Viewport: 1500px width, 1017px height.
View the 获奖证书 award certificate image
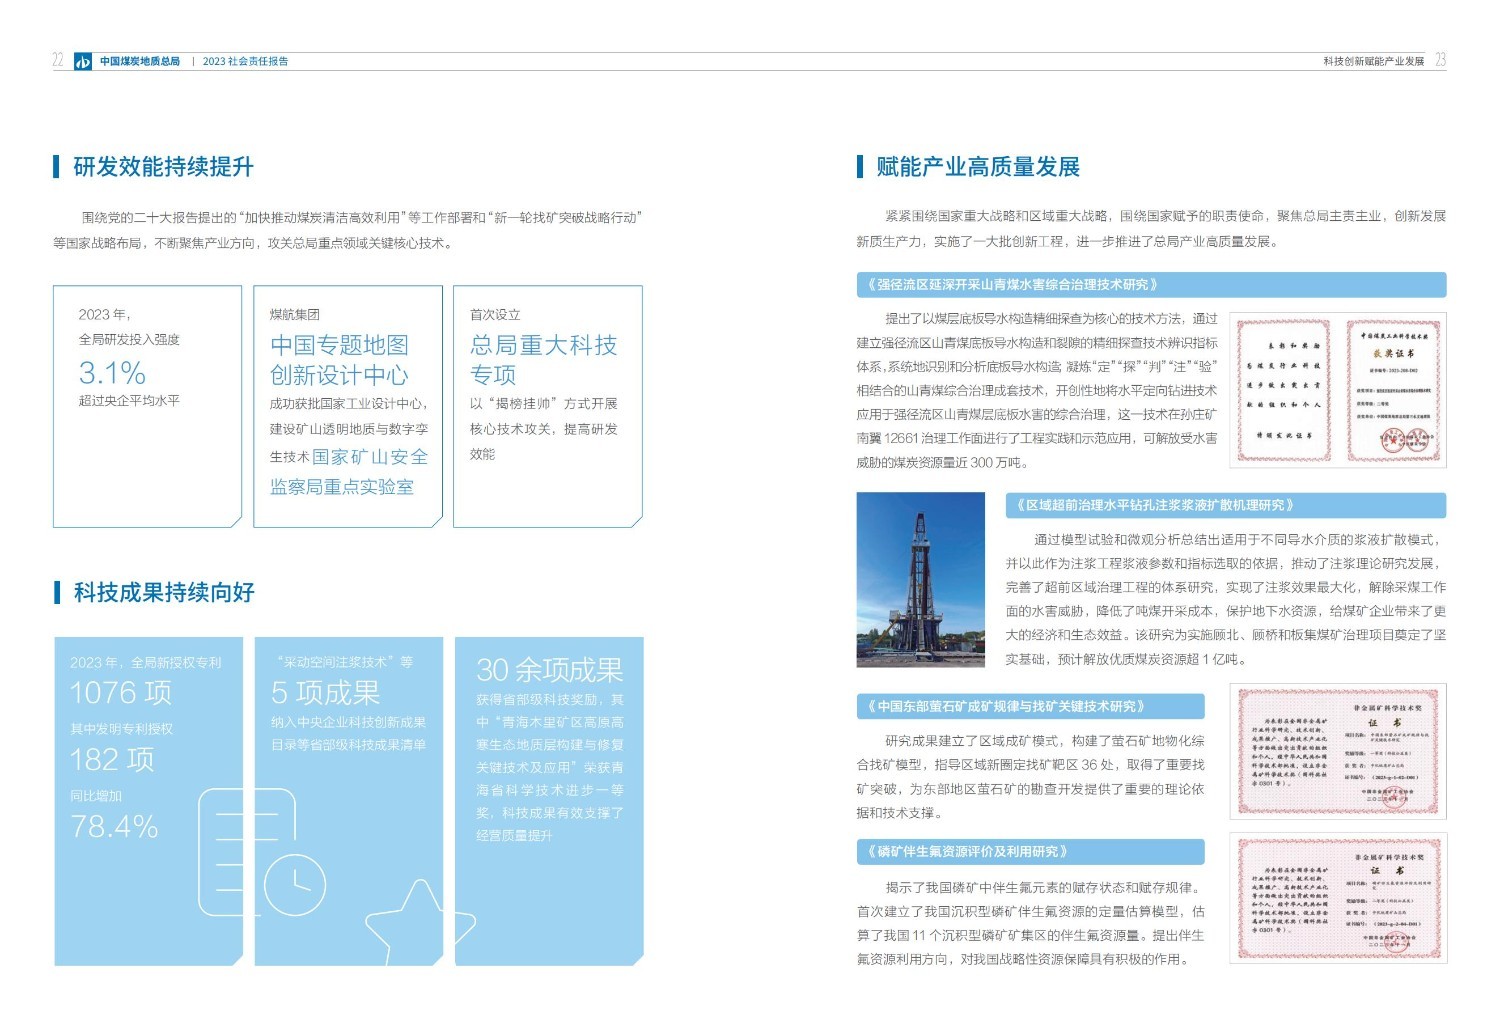[x=1393, y=388]
